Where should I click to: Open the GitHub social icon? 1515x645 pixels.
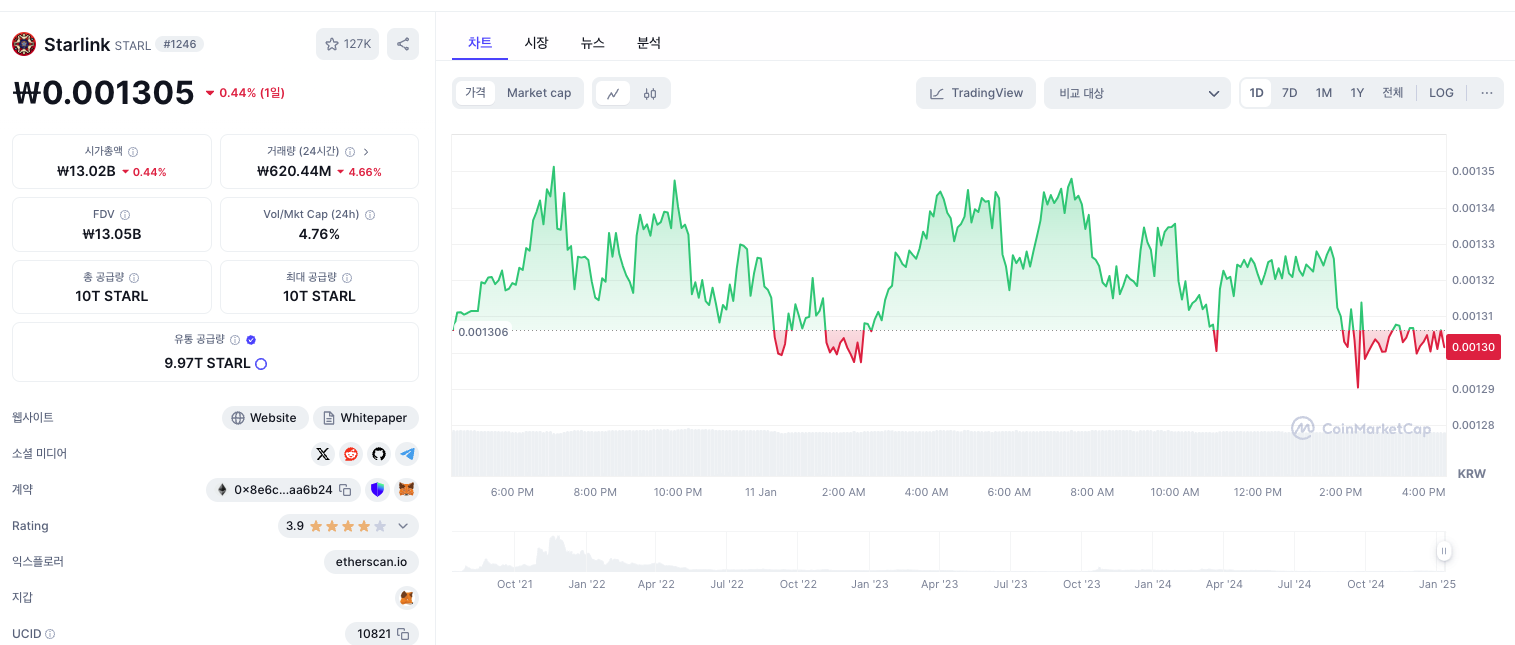[x=379, y=454]
